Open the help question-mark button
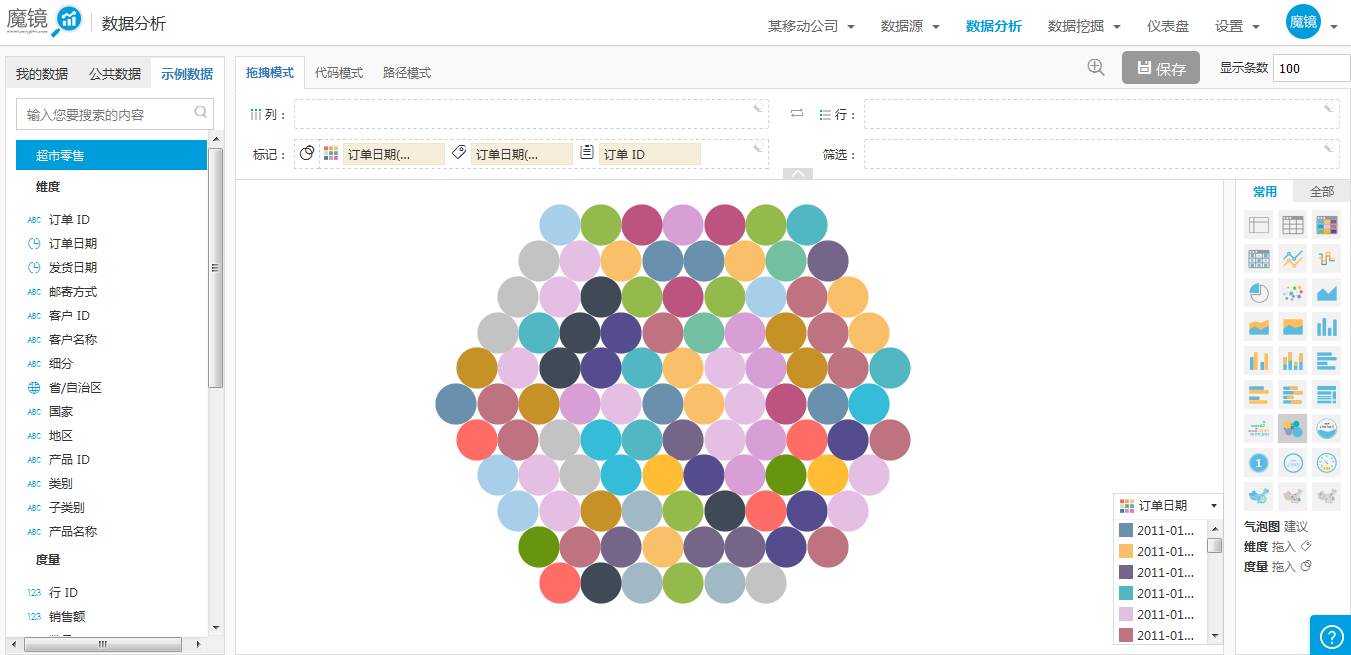The height and width of the screenshot is (655, 1351). pyautogui.click(x=1331, y=636)
